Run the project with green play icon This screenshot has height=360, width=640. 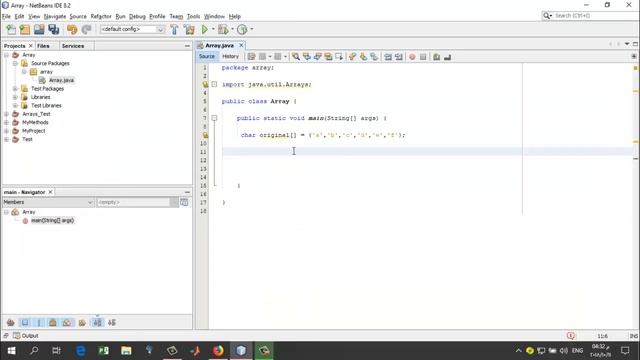click(204, 29)
